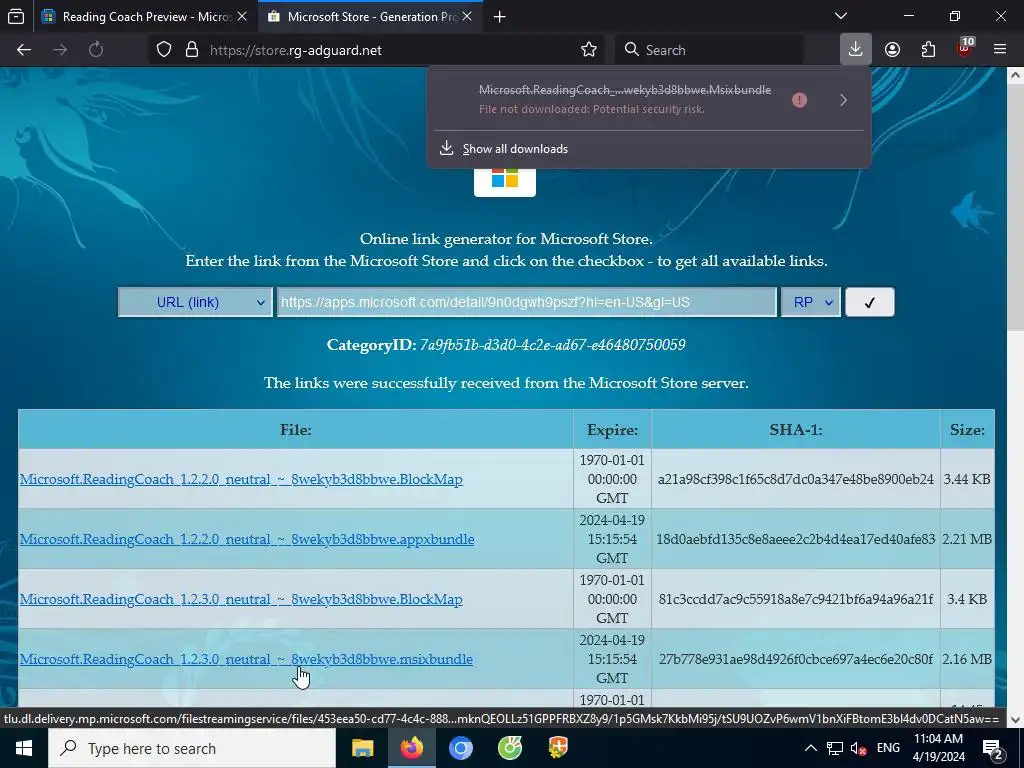1024x768 pixels.
Task: Click the uBlock Origin icon with badge 10
Action: 965,48
